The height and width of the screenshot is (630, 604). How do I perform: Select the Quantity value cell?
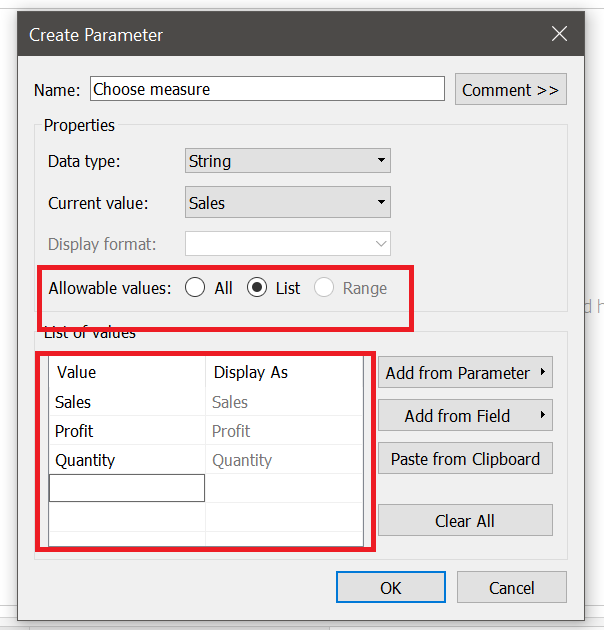pyautogui.click(x=126, y=460)
